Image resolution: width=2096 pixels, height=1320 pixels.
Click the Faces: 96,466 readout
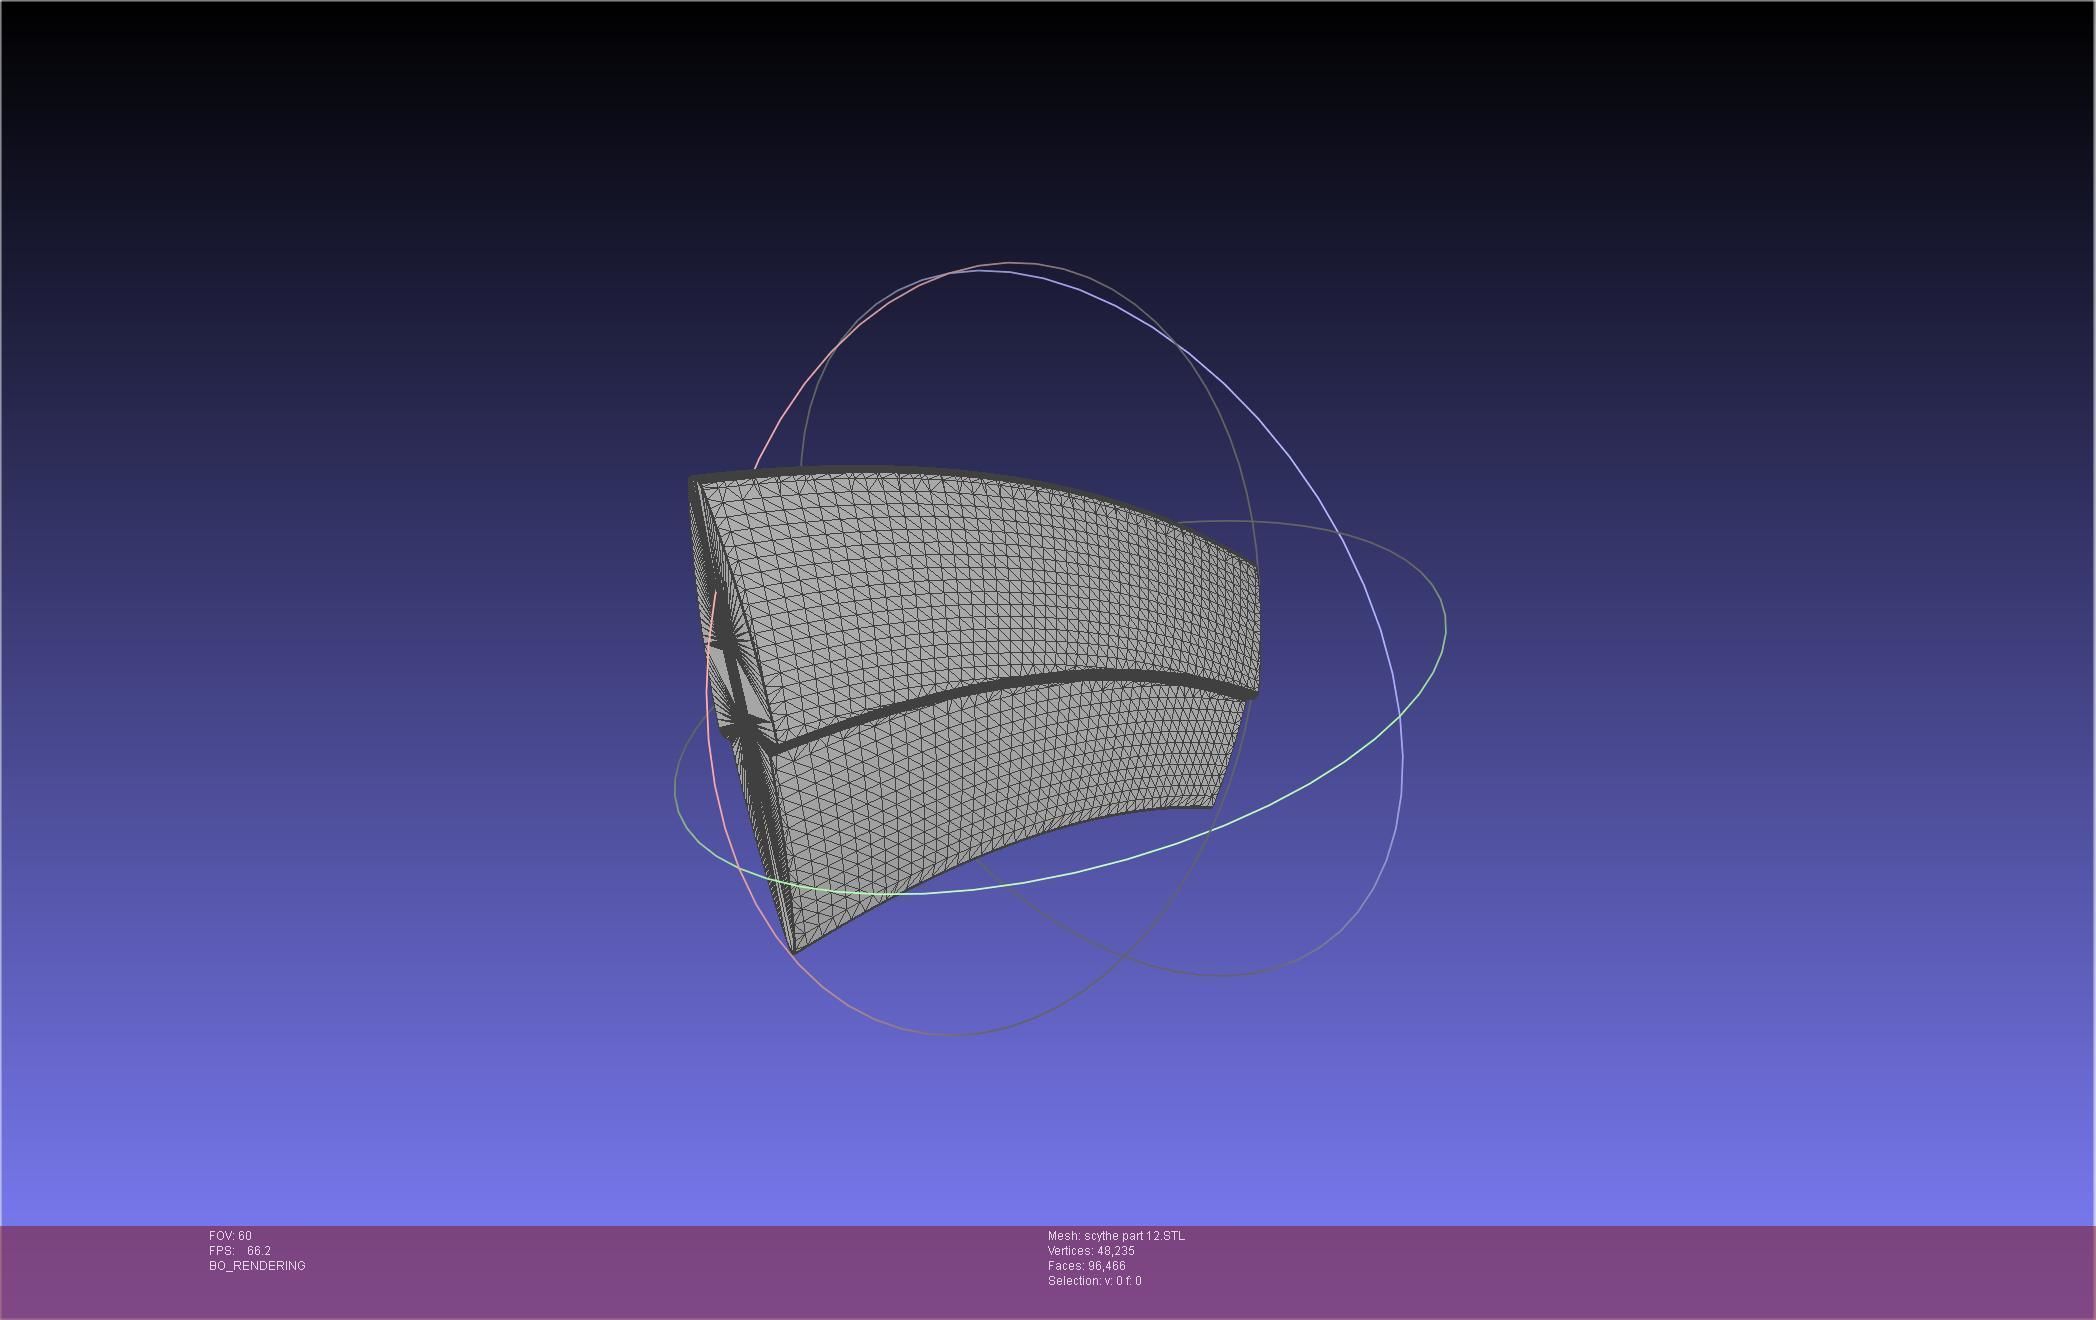[x=1086, y=1266]
